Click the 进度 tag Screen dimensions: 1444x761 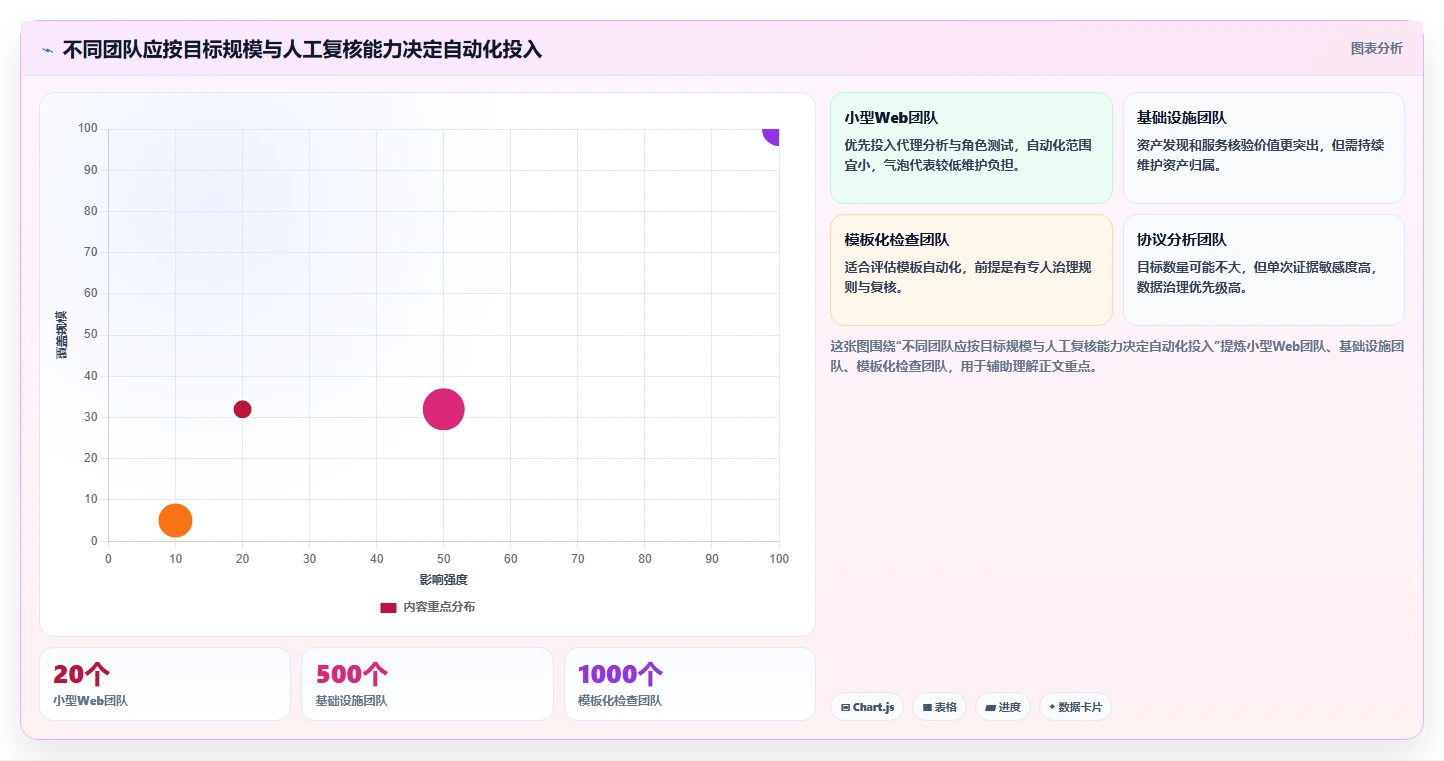[x=1003, y=707]
